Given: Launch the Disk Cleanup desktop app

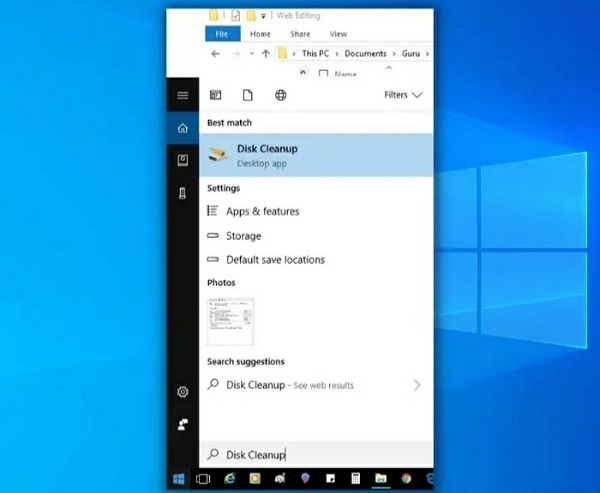Looking at the screenshot, I should [316, 155].
